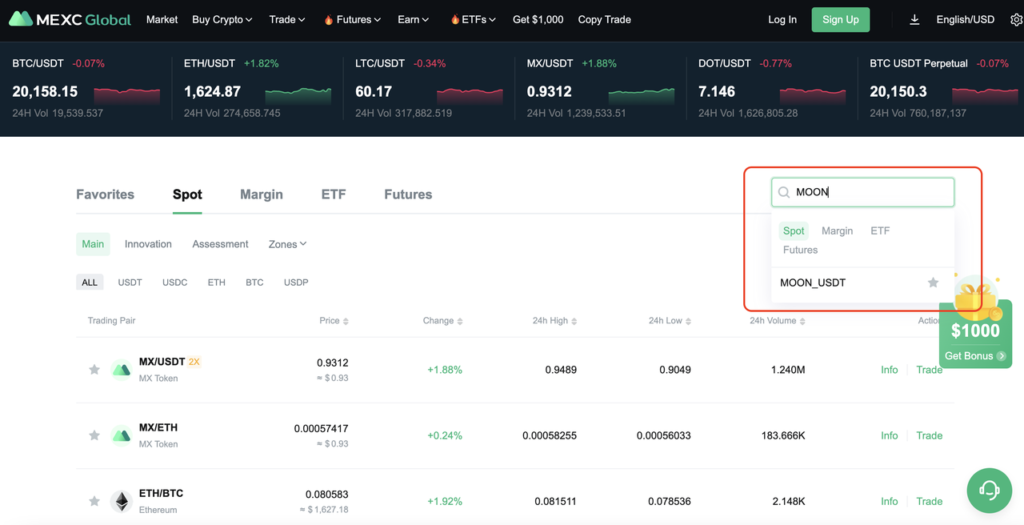
Task: Expand the Buy Crypto dropdown
Action: pos(222,20)
